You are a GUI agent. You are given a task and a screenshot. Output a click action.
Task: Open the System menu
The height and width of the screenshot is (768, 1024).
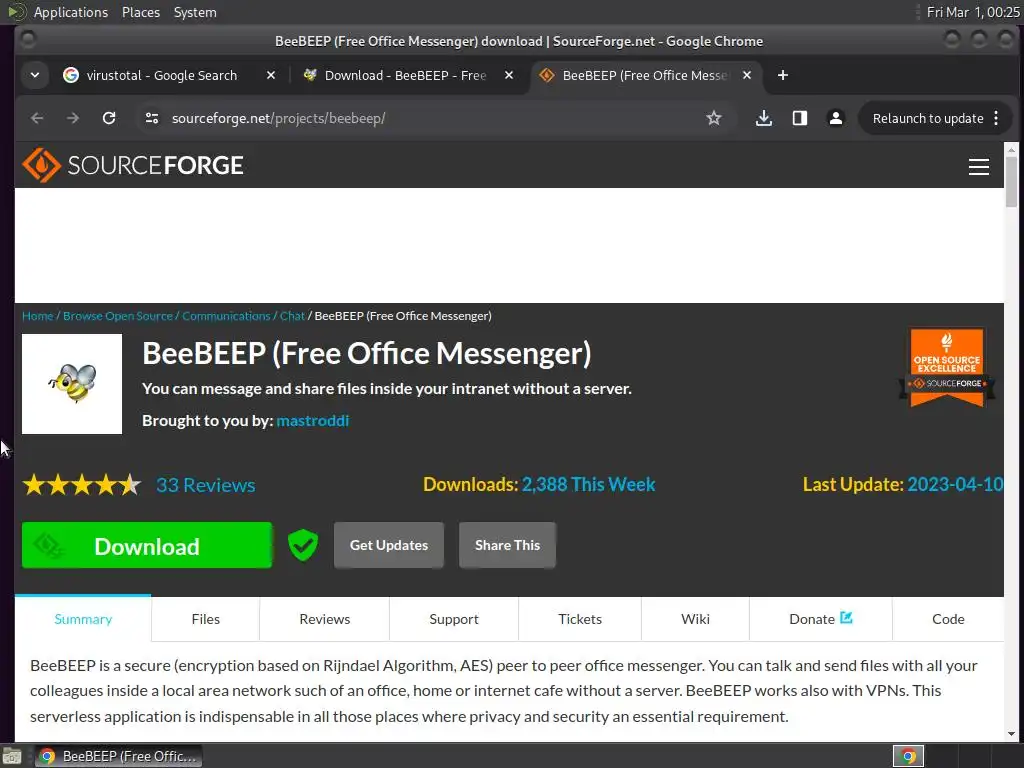[x=195, y=12]
